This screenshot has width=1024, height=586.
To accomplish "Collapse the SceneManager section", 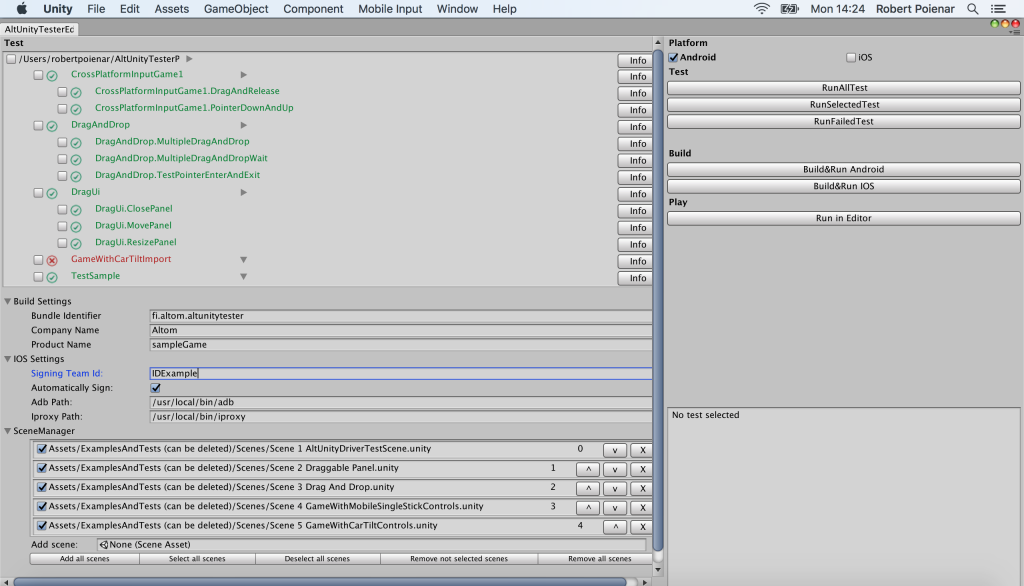I will [7, 431].
